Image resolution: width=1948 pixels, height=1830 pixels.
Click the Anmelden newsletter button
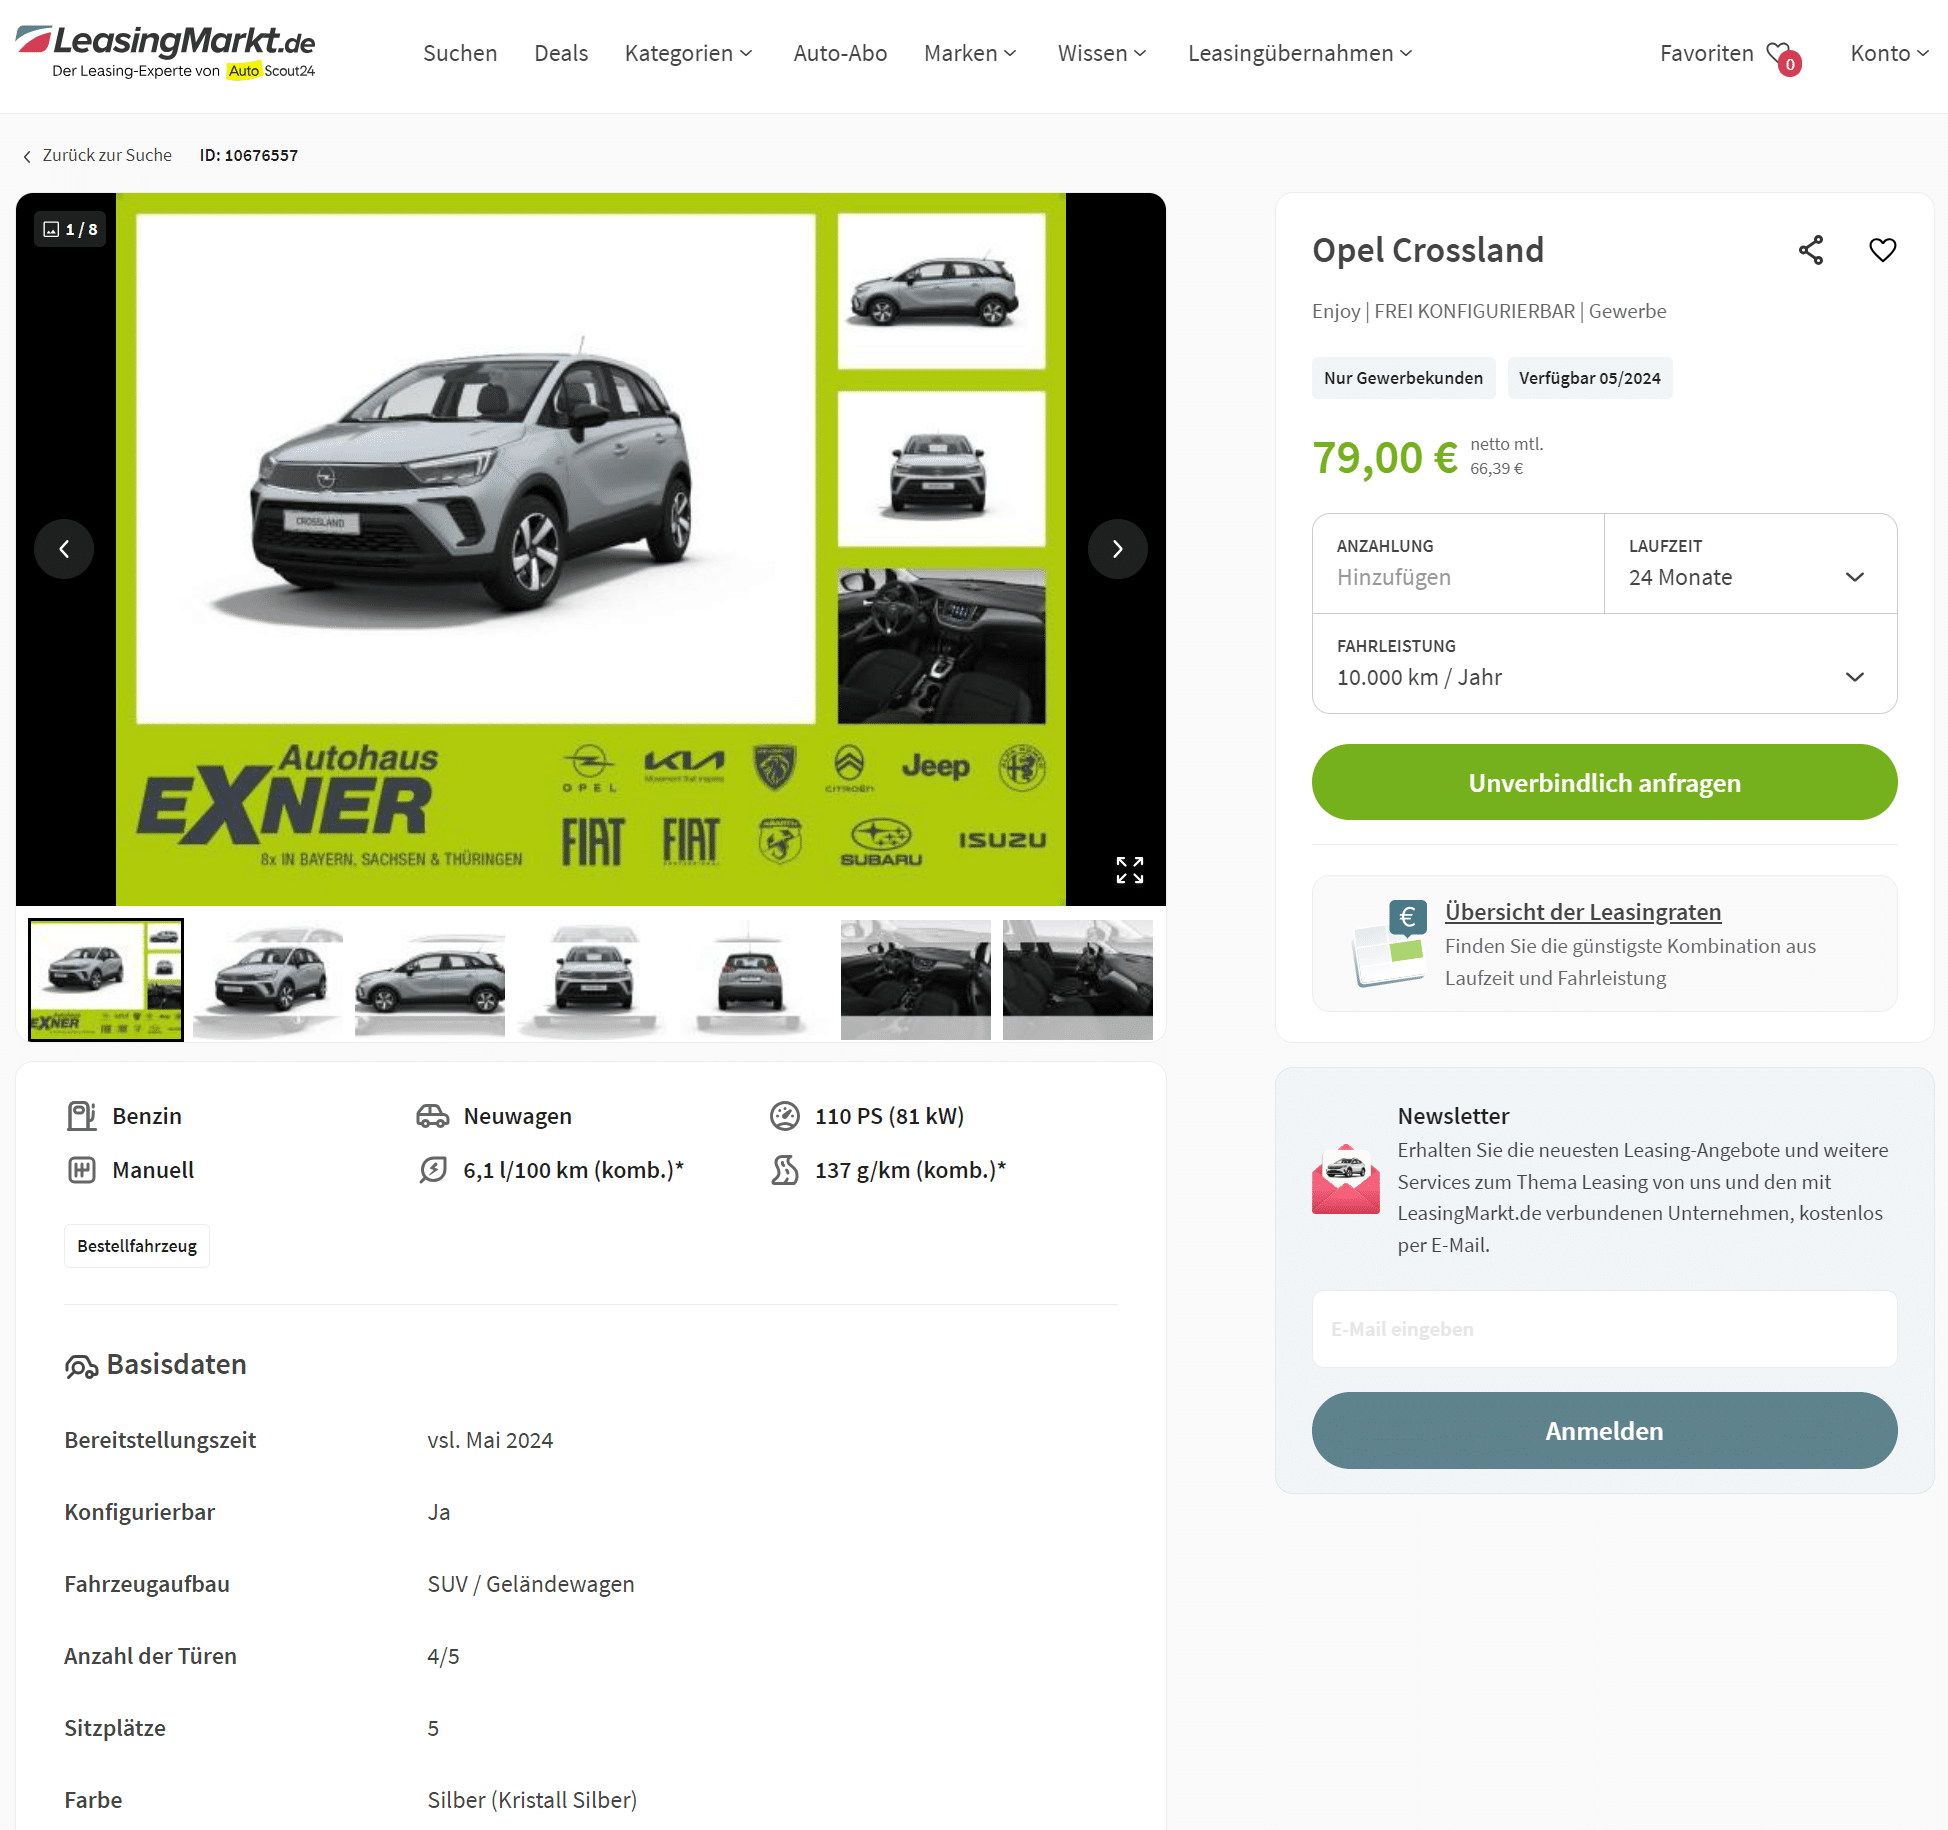(1605, 1431)
